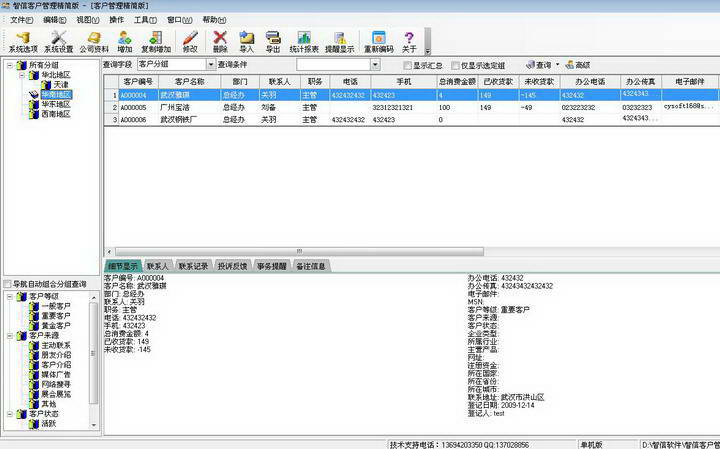This screenshot has width=720, height=449.
Task: Enable the 显示汇总 checkbox
Action: tap(407, 66)
